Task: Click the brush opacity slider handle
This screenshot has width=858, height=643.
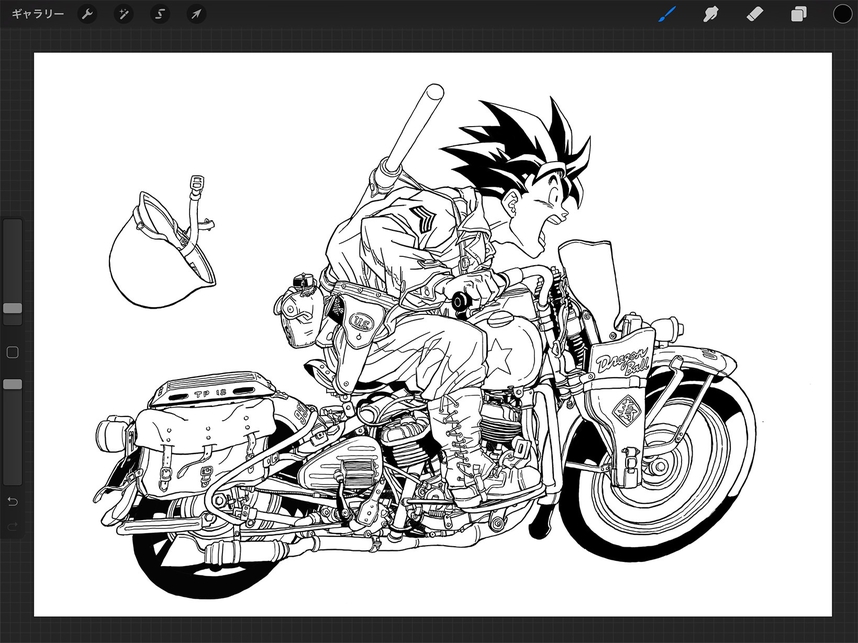Action: click(12, 384)
